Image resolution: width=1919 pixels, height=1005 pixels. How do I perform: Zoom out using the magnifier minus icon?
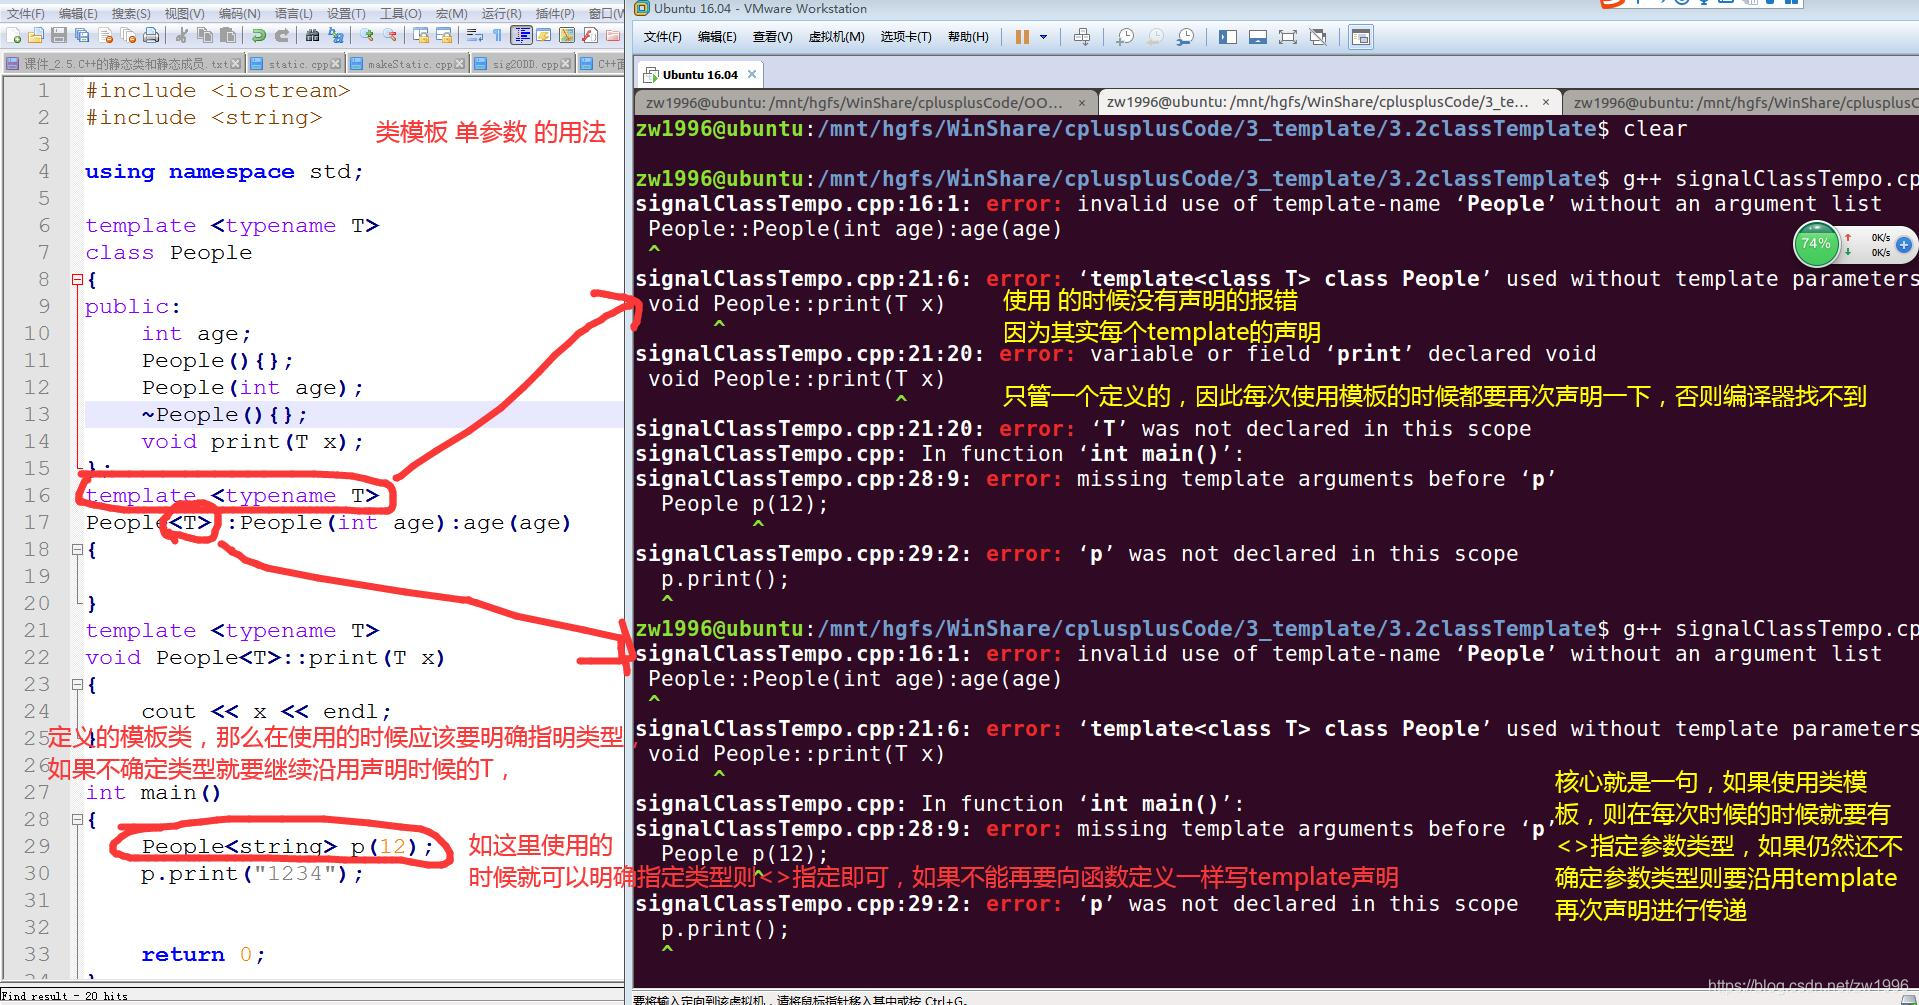pyautogui.click(x=390, y=36)
